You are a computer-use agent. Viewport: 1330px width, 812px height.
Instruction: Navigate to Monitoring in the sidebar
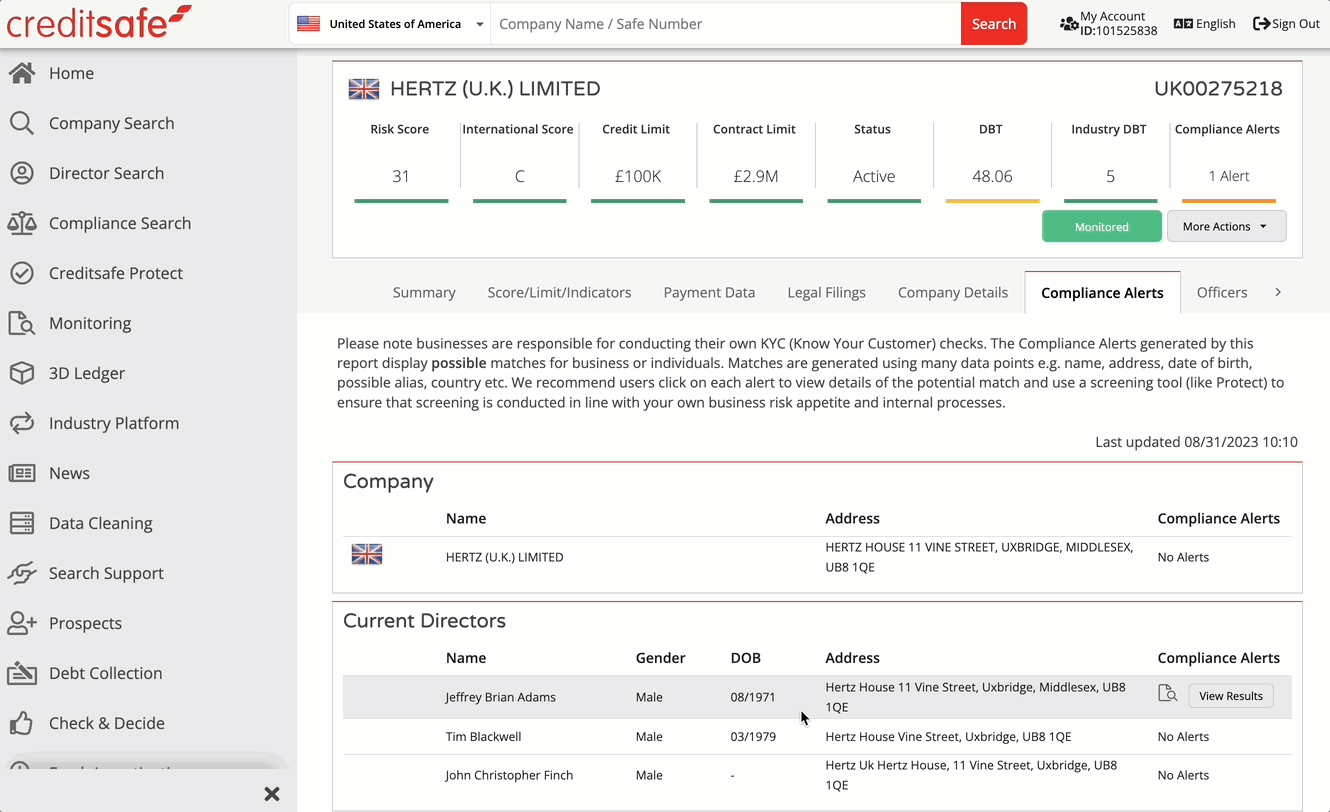(x=90, y=323)
